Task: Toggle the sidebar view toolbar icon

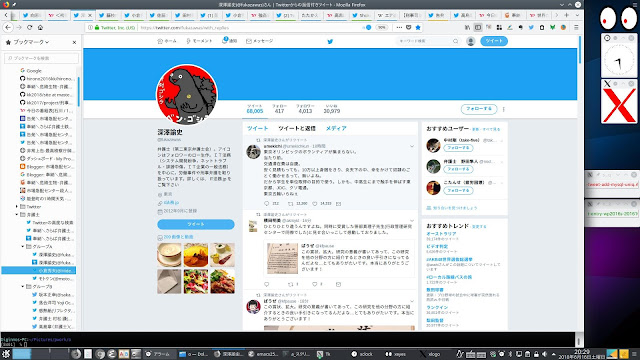Action: coord(478,27)
